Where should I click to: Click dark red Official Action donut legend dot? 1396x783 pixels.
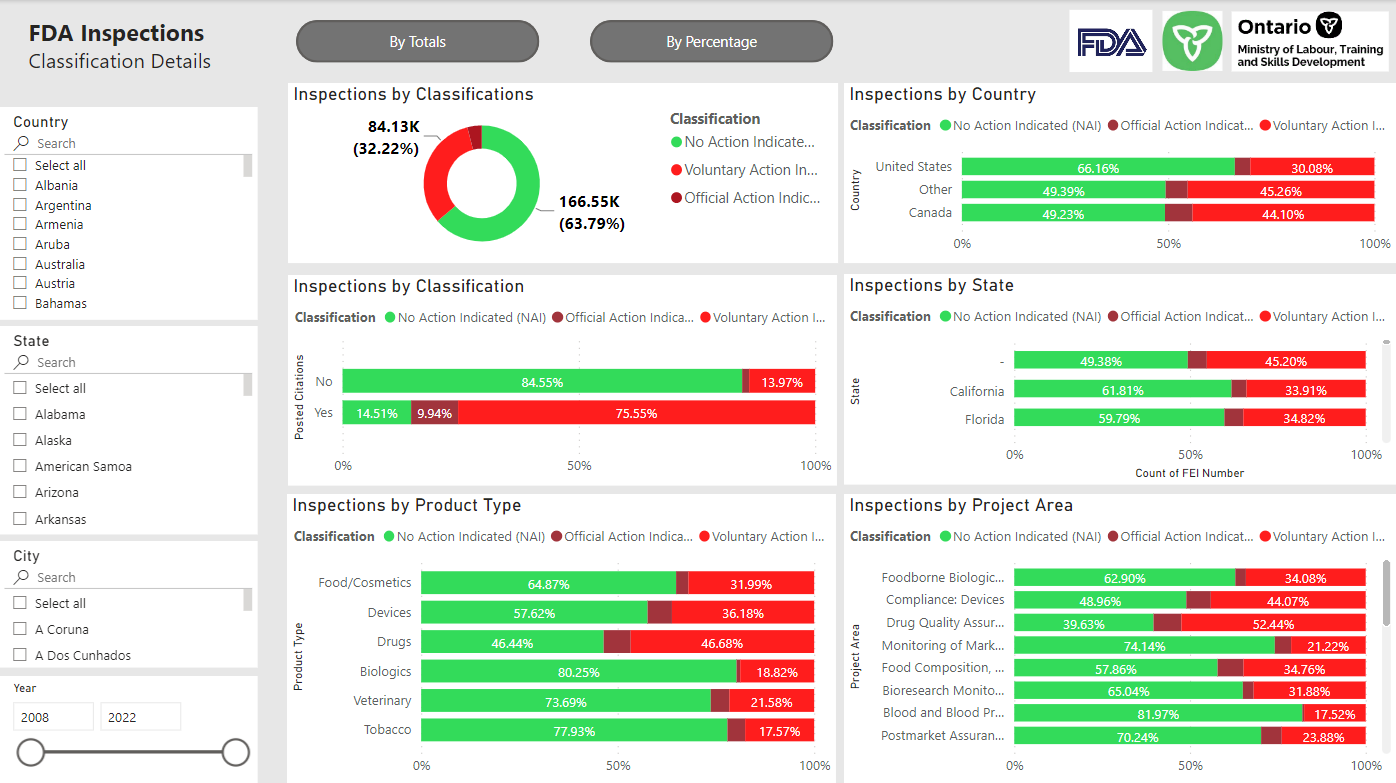coord(676,198)
